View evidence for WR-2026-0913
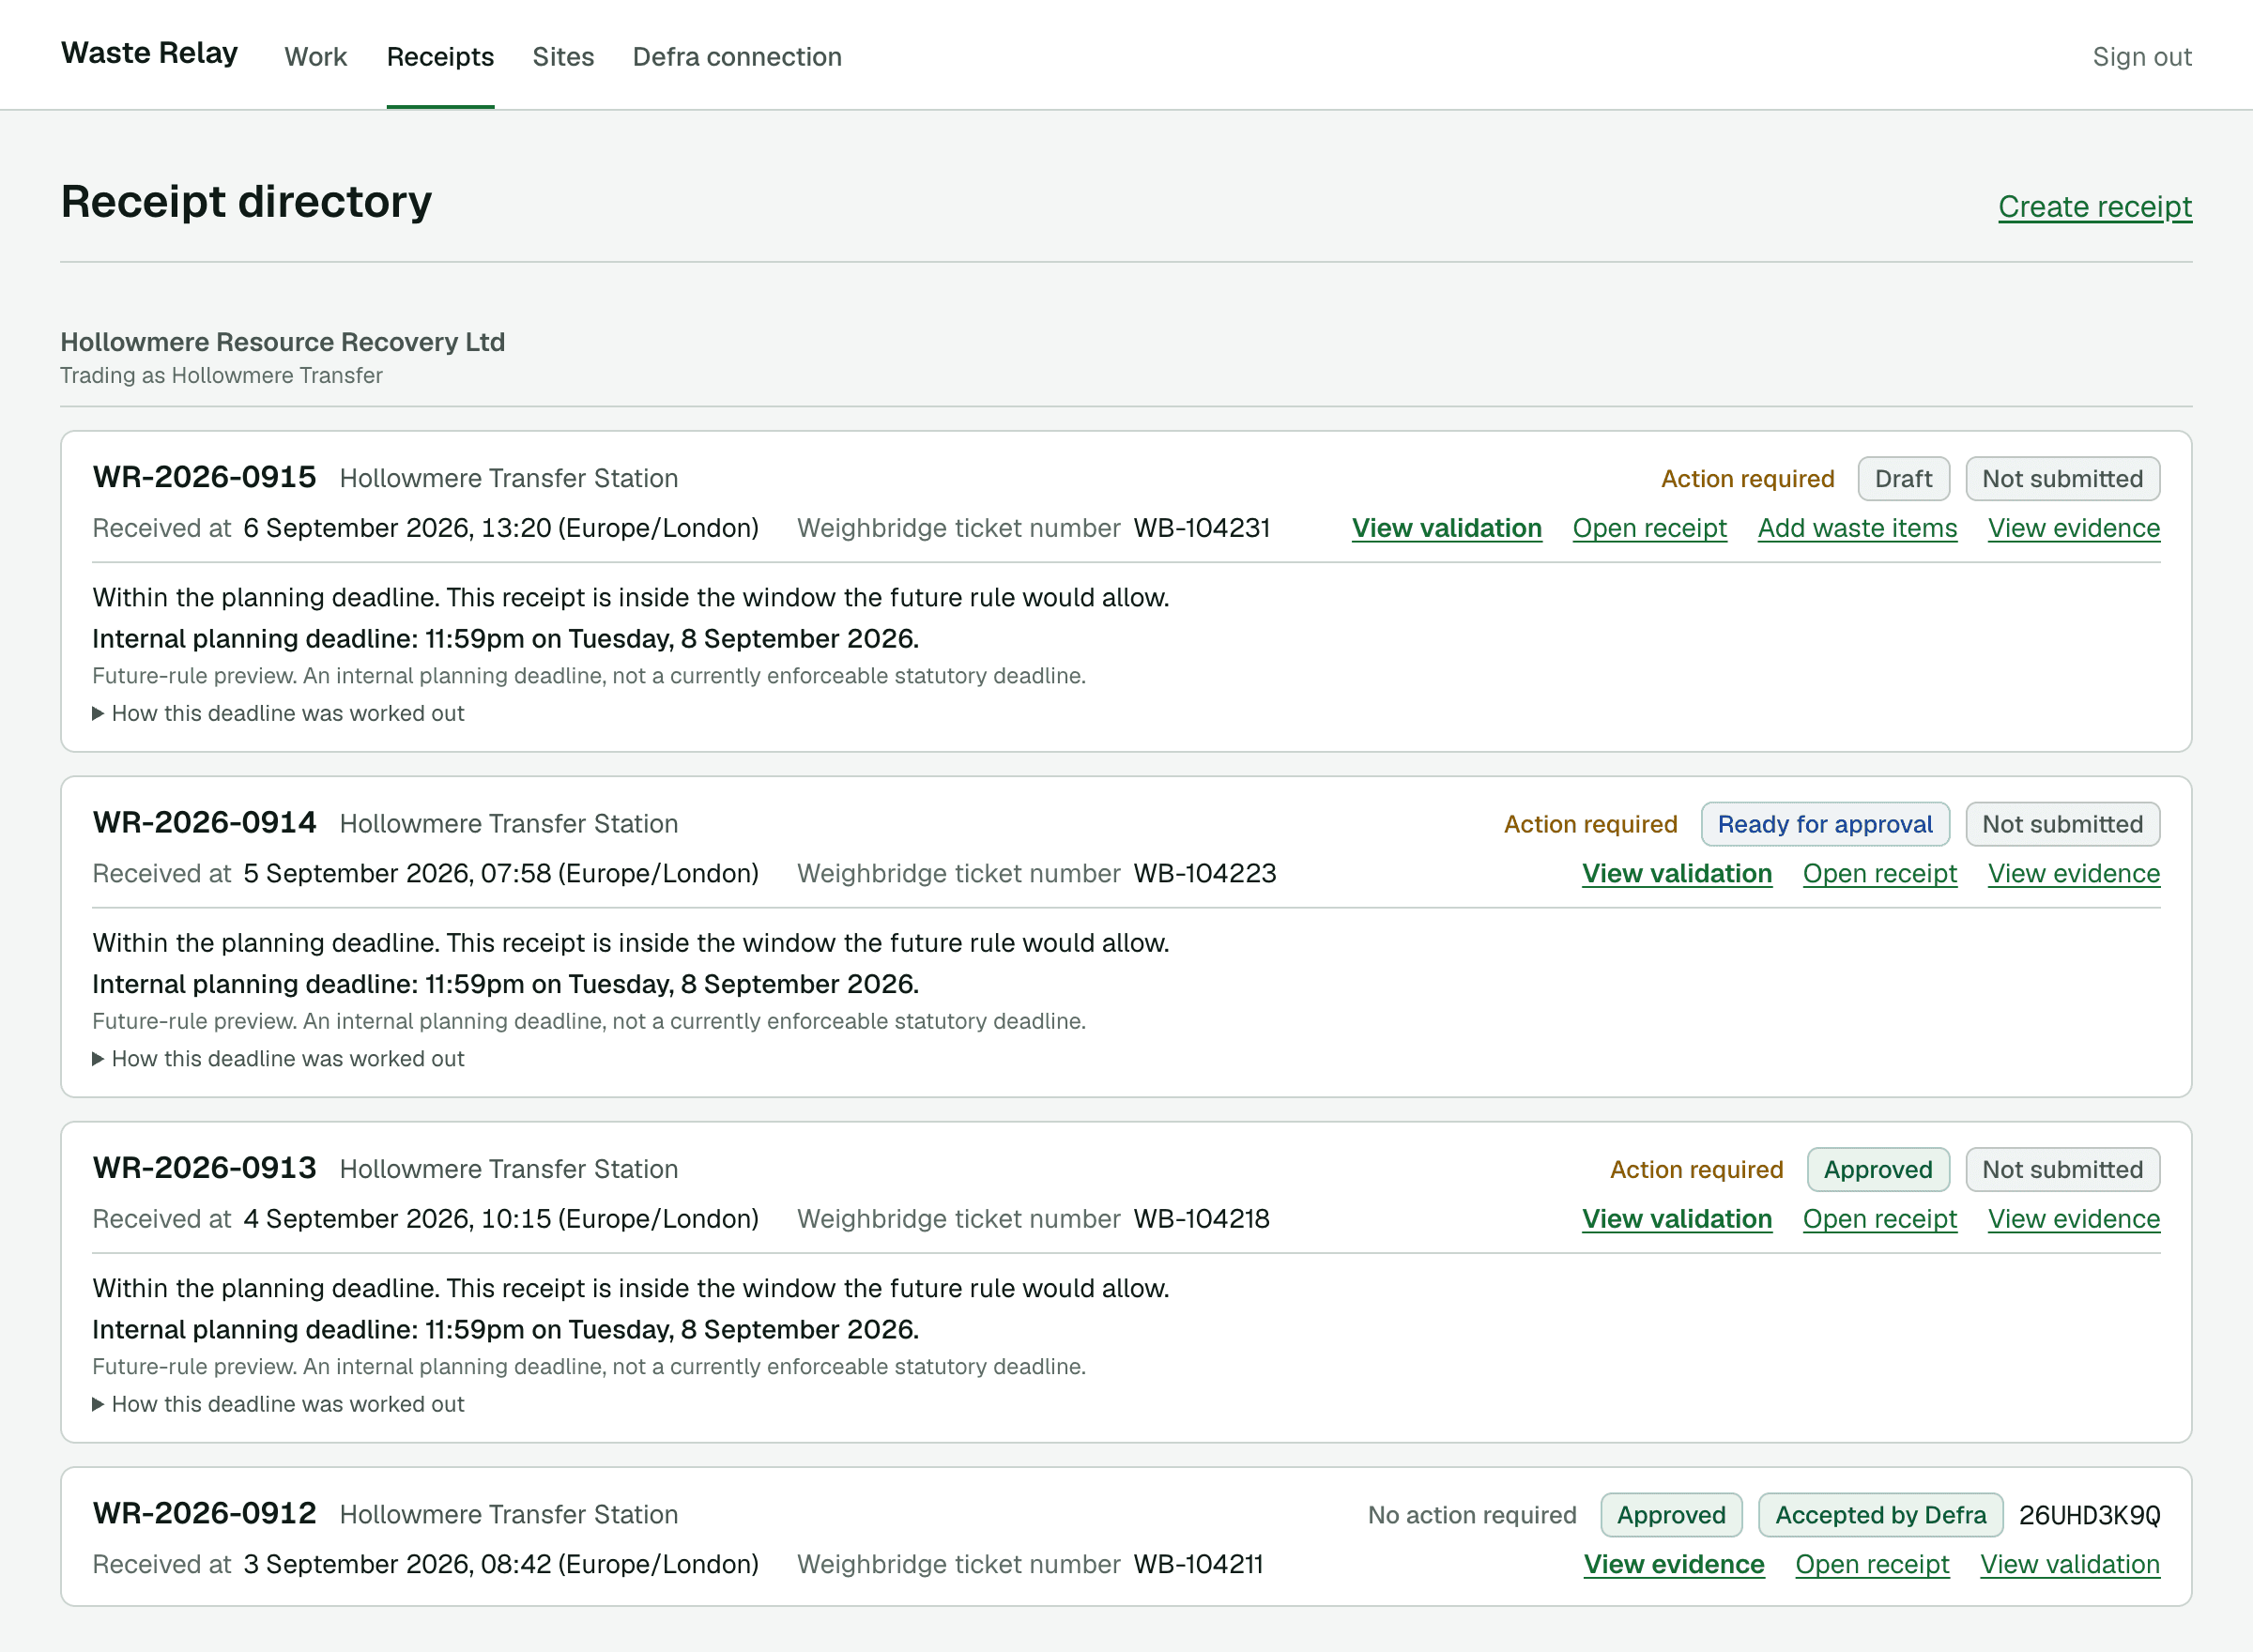2253x1652 pixels. [x=2074, y=1219]
